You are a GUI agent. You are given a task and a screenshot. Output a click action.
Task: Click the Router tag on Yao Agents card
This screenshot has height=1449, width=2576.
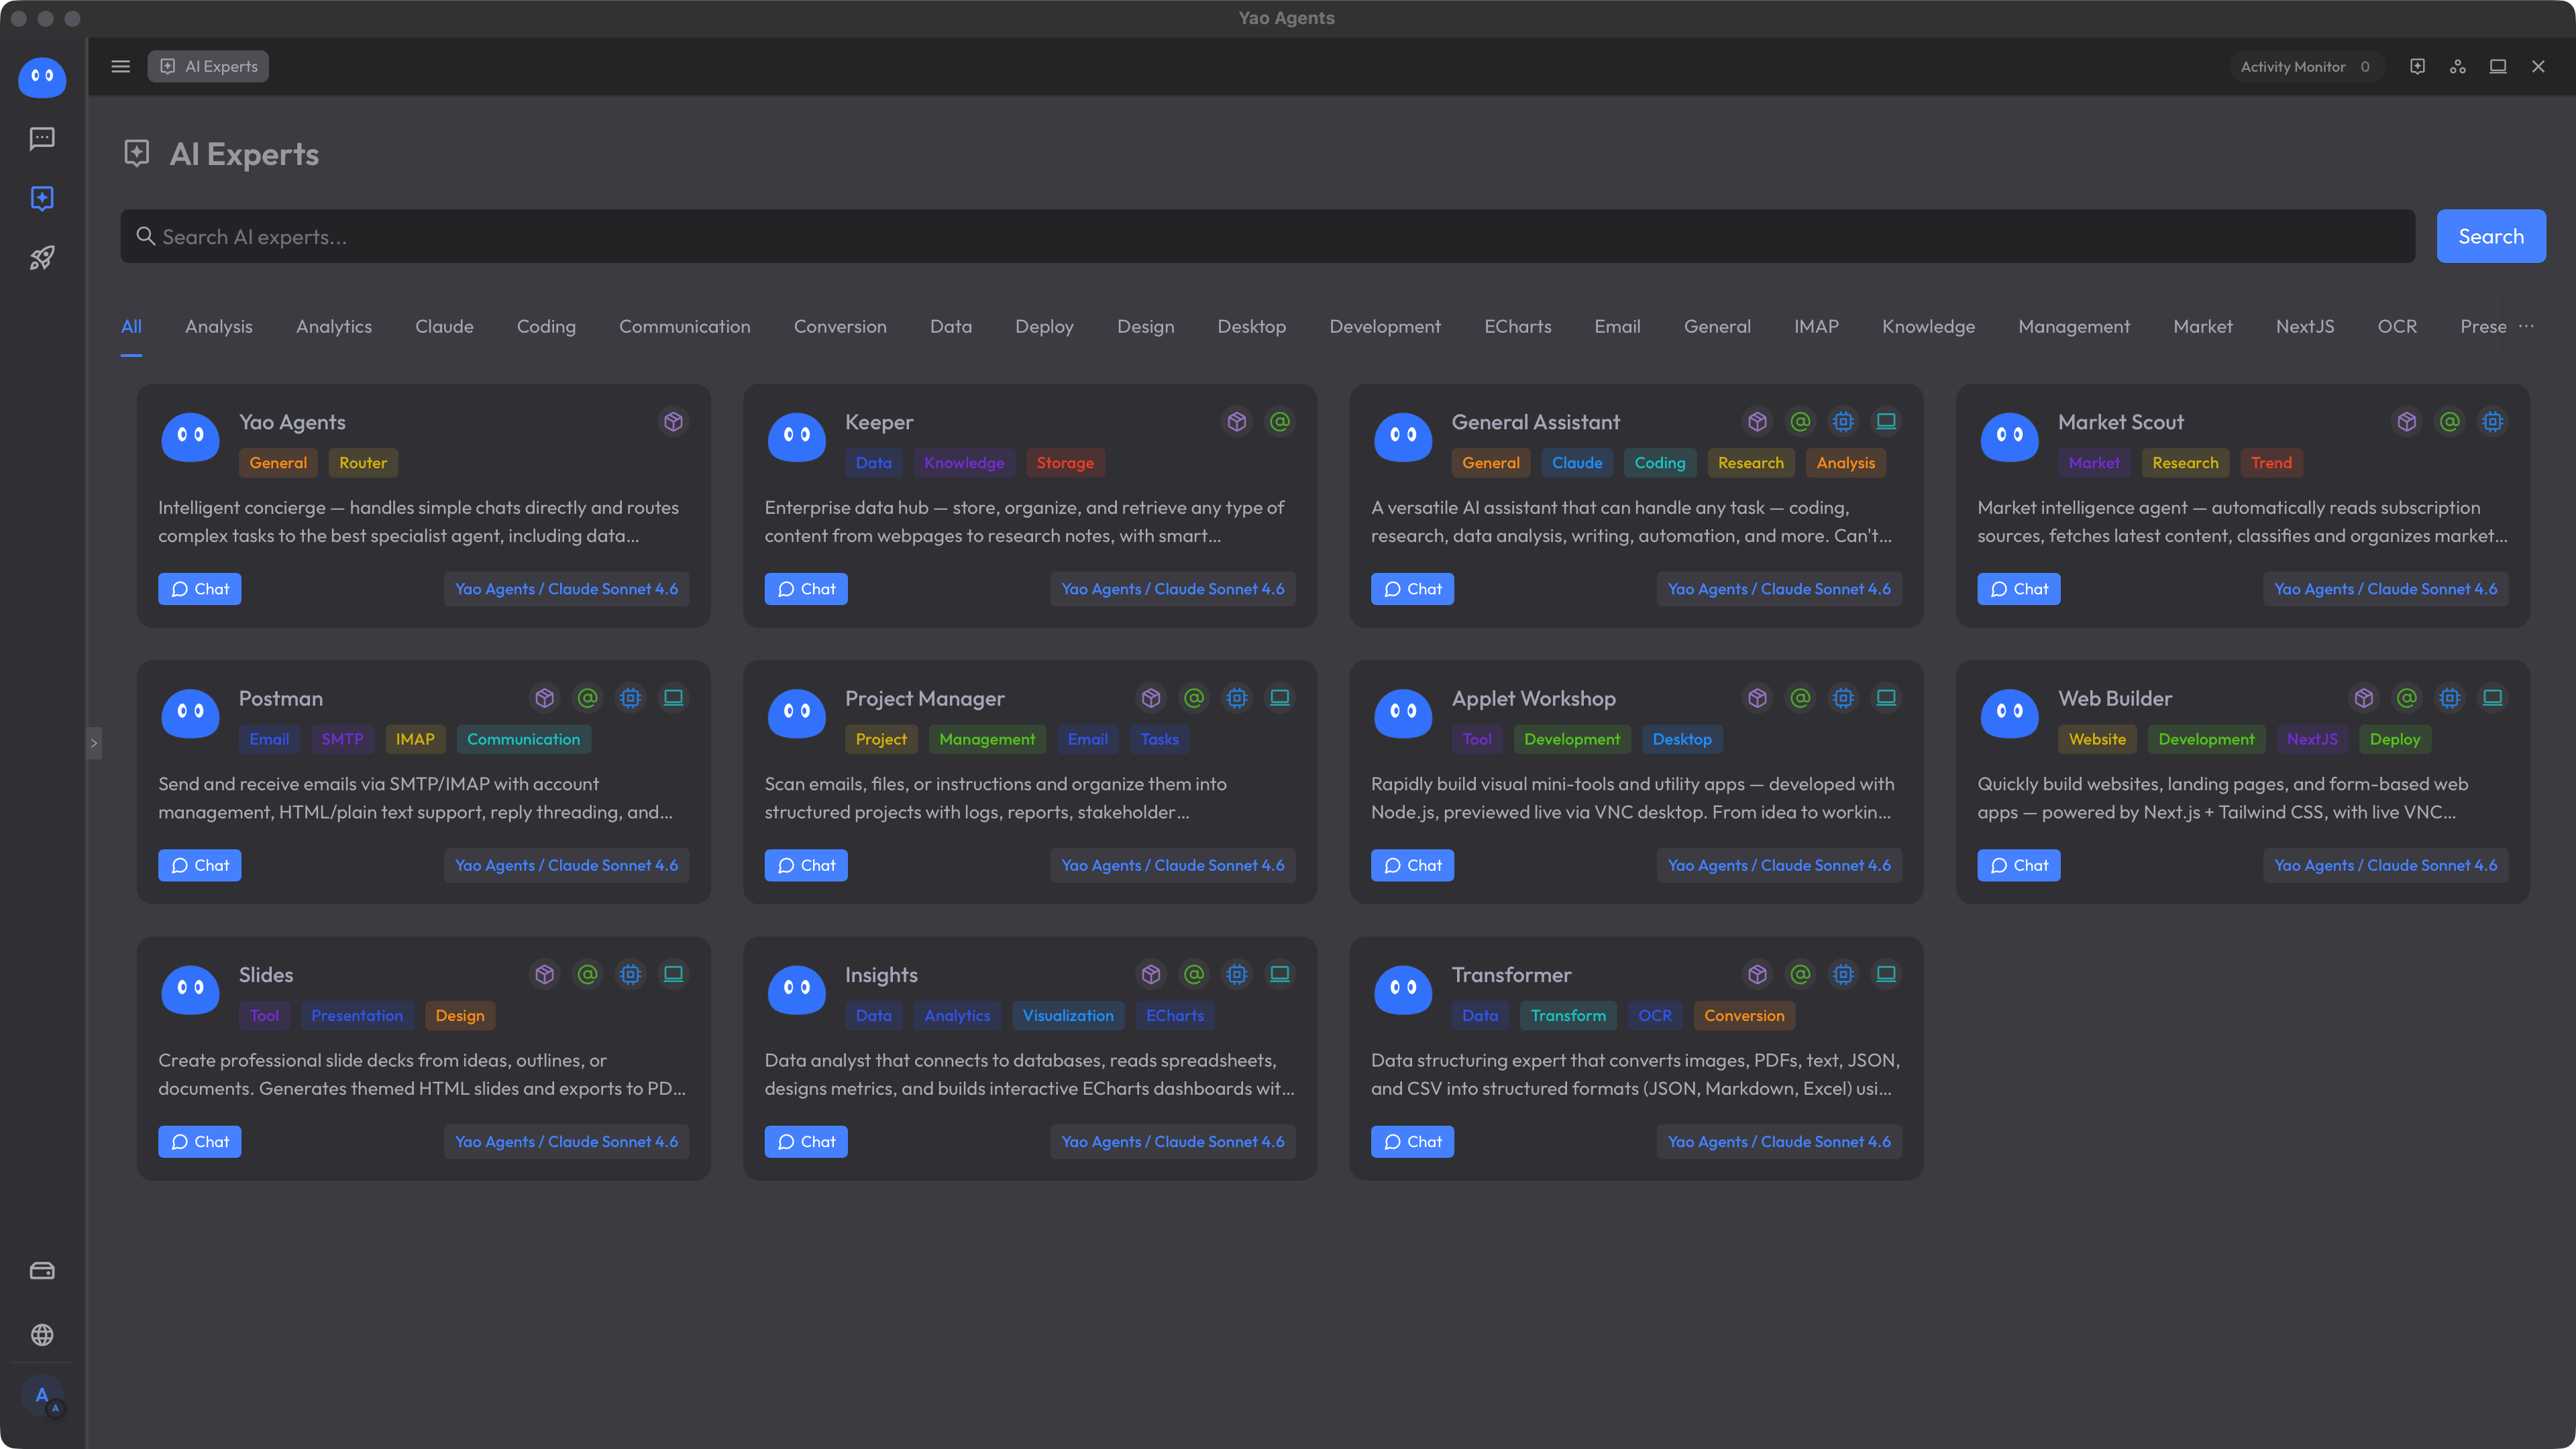point(363,463)
